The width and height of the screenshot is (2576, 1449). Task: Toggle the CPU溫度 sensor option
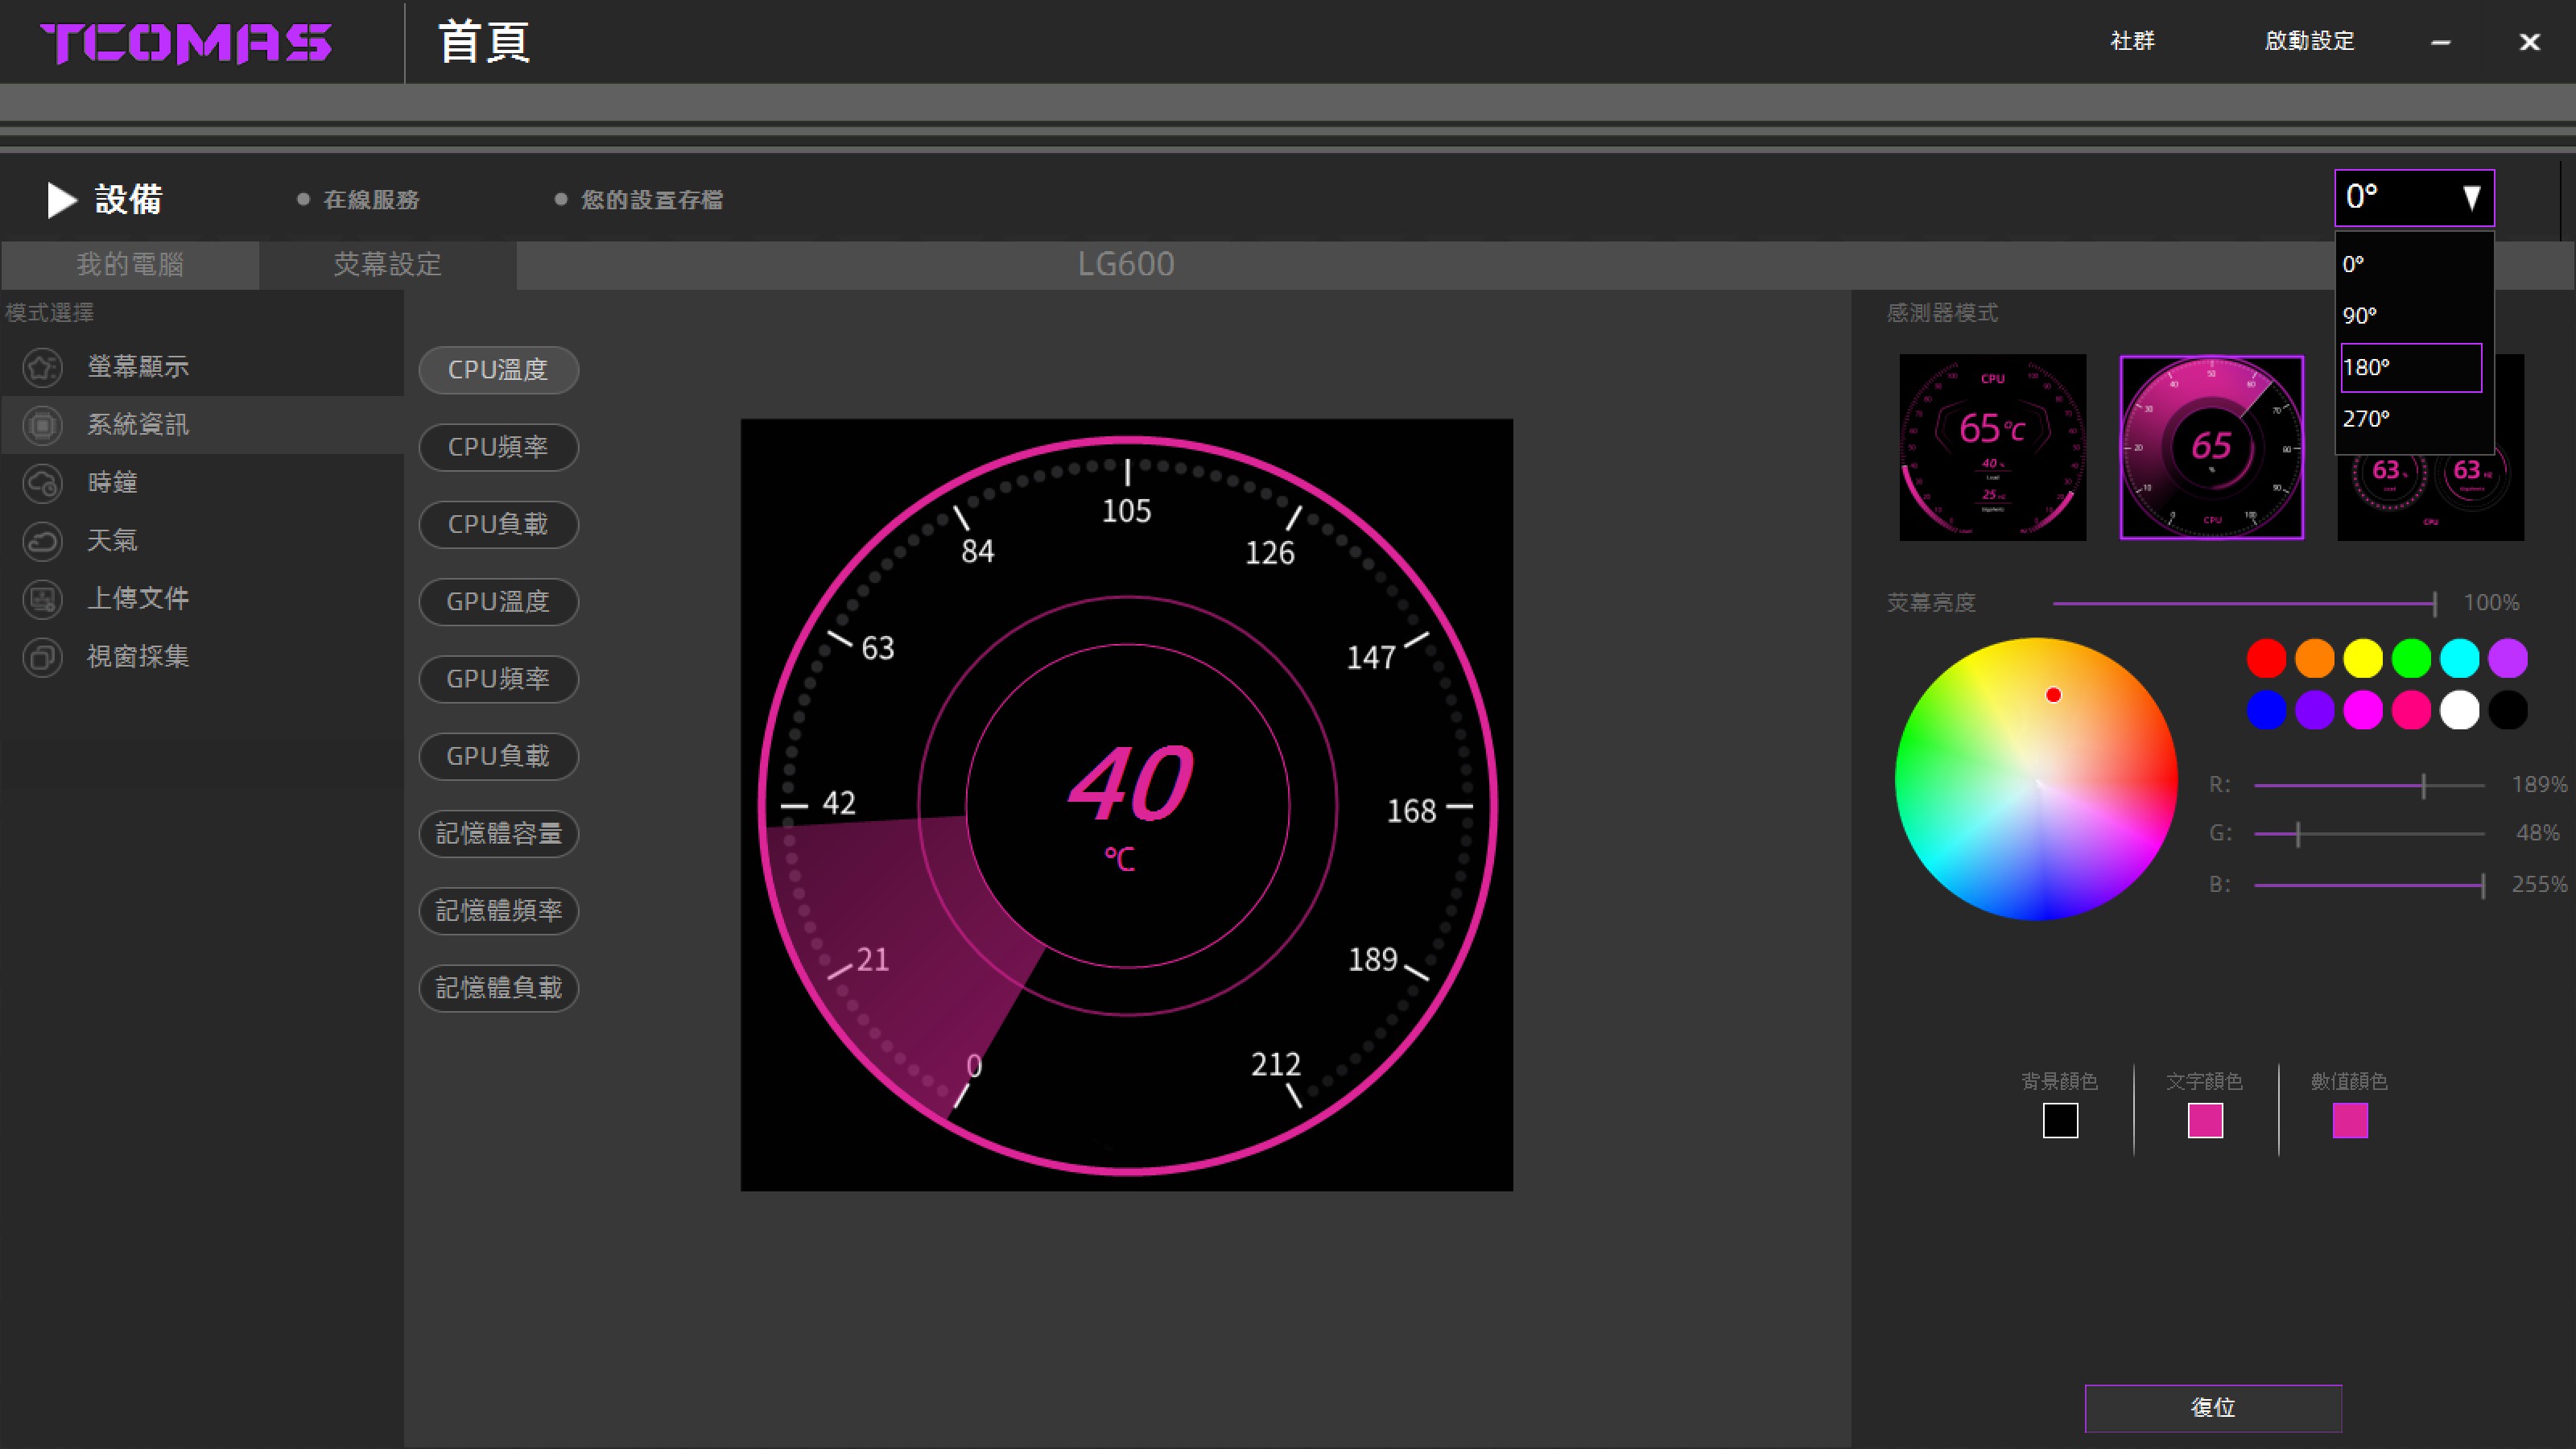(x=498, y=370)
